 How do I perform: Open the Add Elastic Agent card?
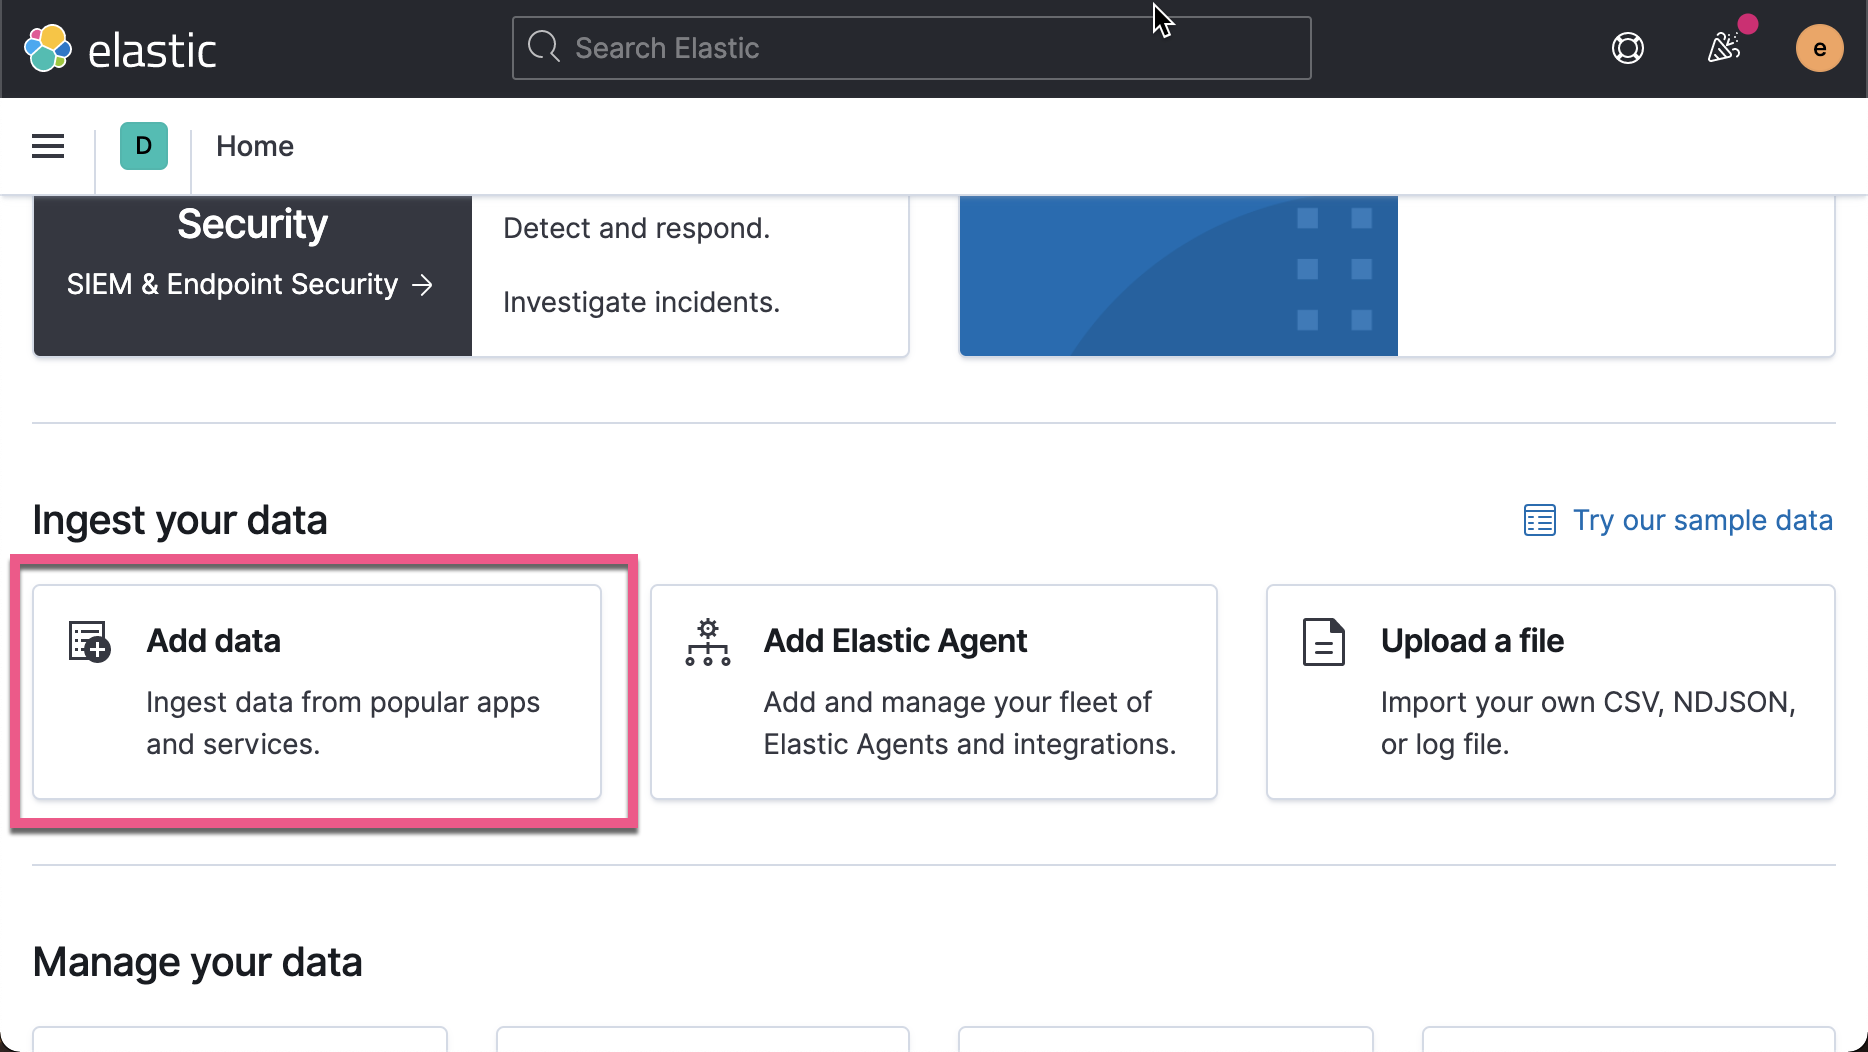click(x=933, y=691)
